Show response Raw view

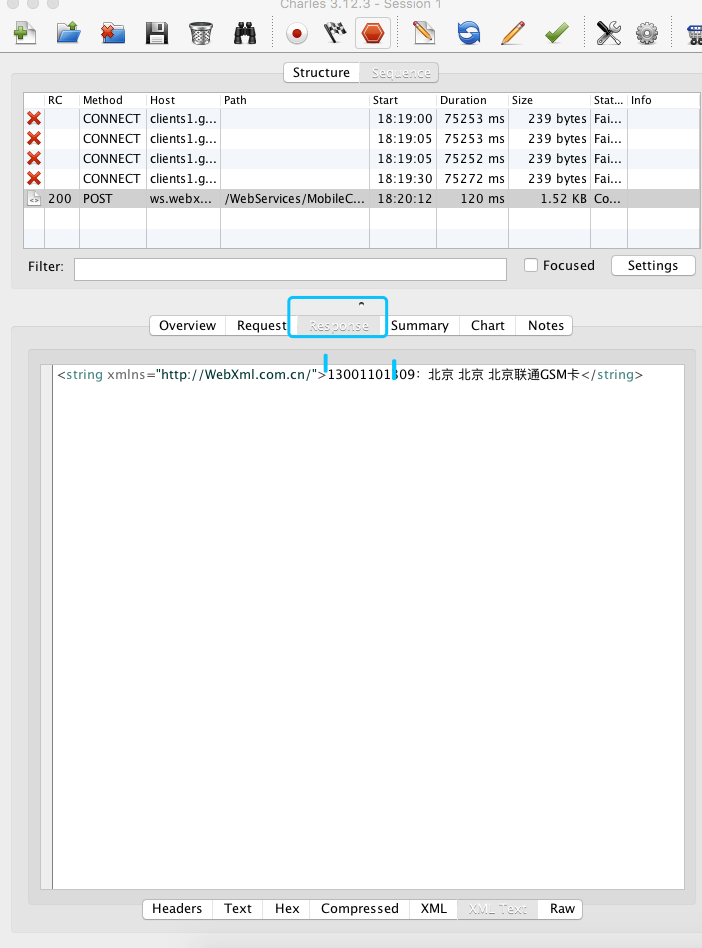(x=562, y=909)
